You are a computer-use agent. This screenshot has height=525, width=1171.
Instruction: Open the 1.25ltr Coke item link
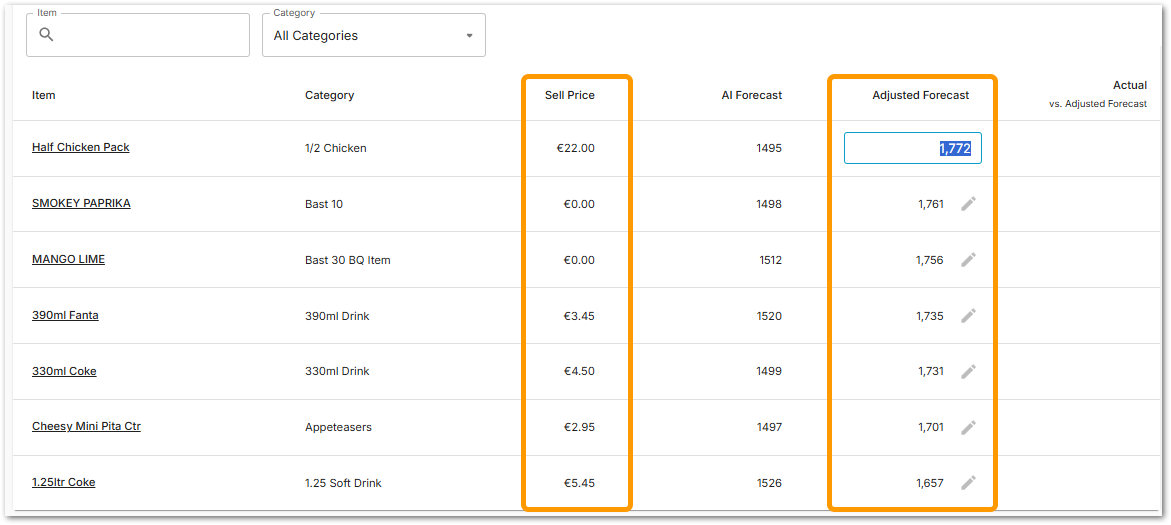click(x=63, y=482)
